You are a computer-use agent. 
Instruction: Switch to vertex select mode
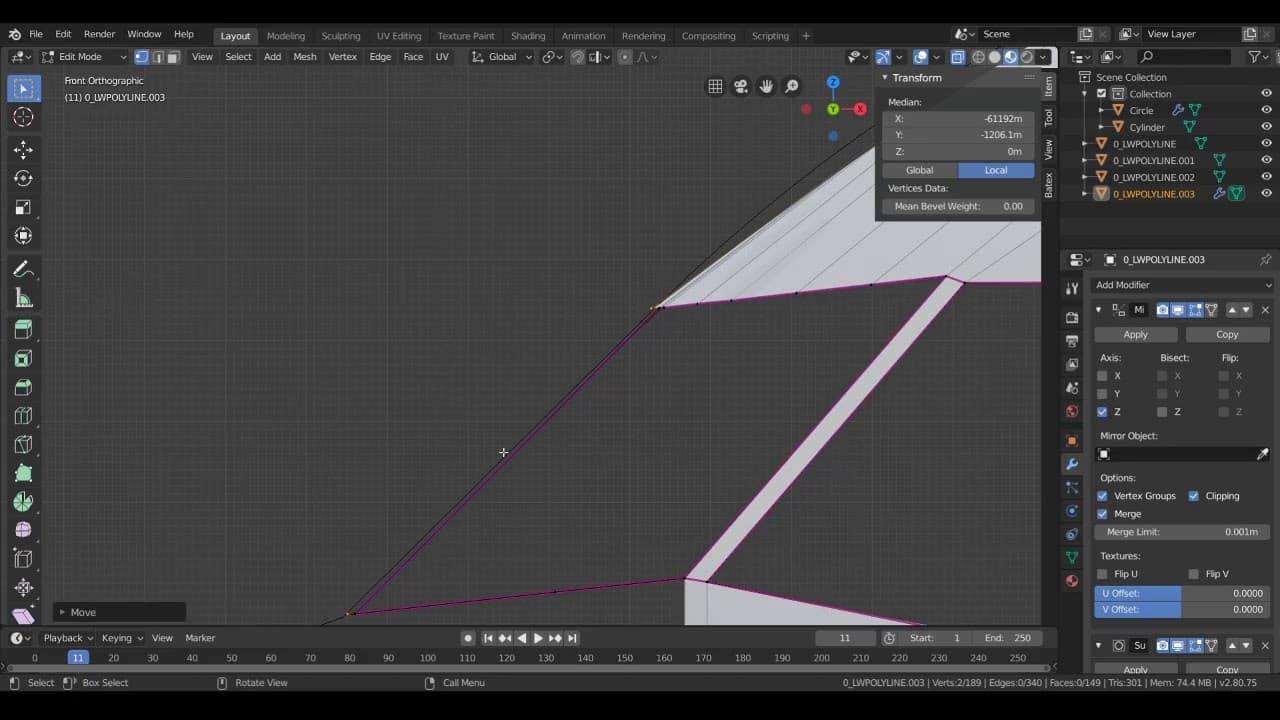(141, 57)
